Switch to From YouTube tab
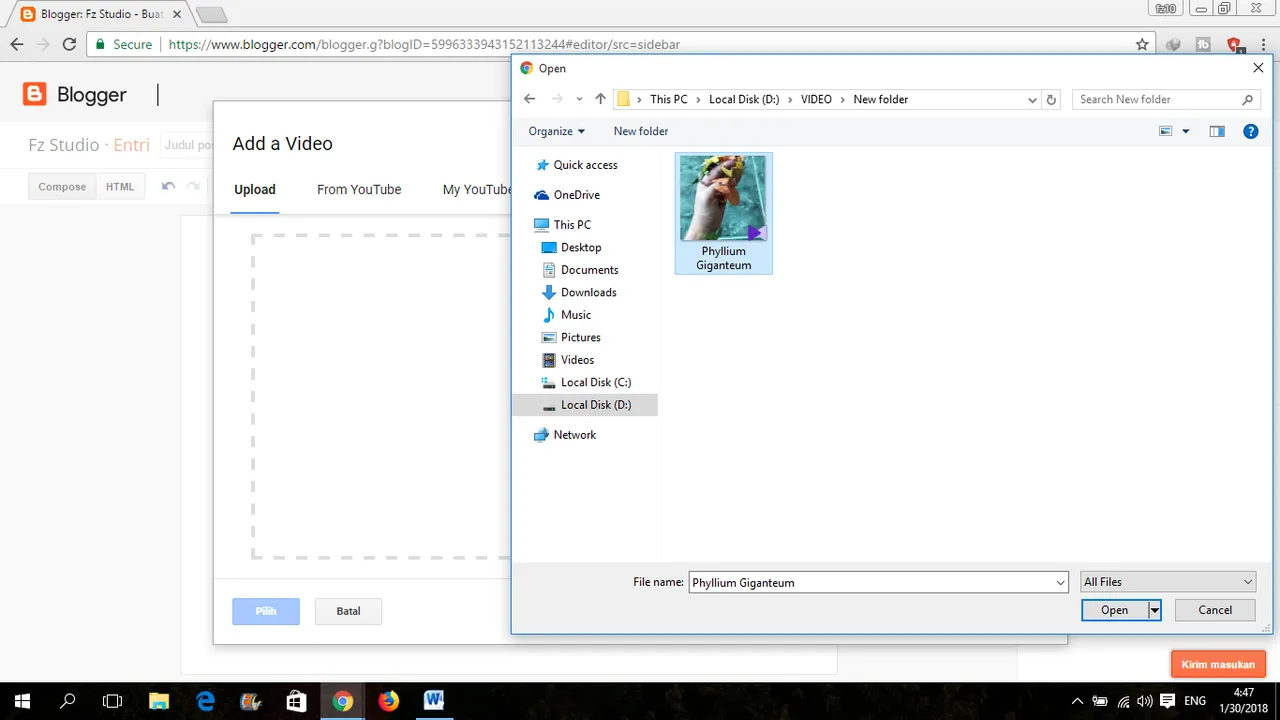Image resolution: width=1280 pixels, height=720 pixels. (x=359, y=189)
